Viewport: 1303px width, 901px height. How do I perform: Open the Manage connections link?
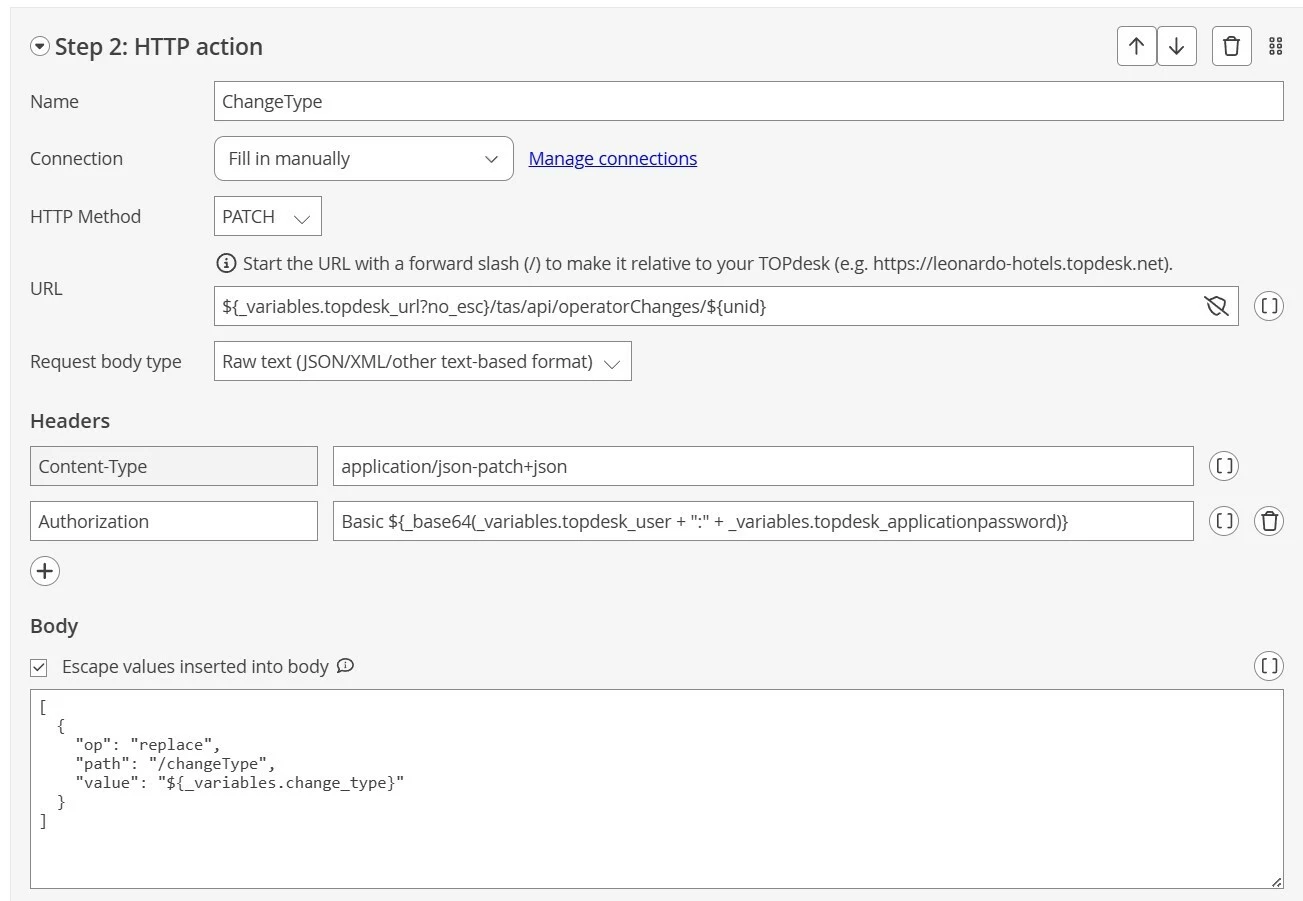click(x=612, y=158)
